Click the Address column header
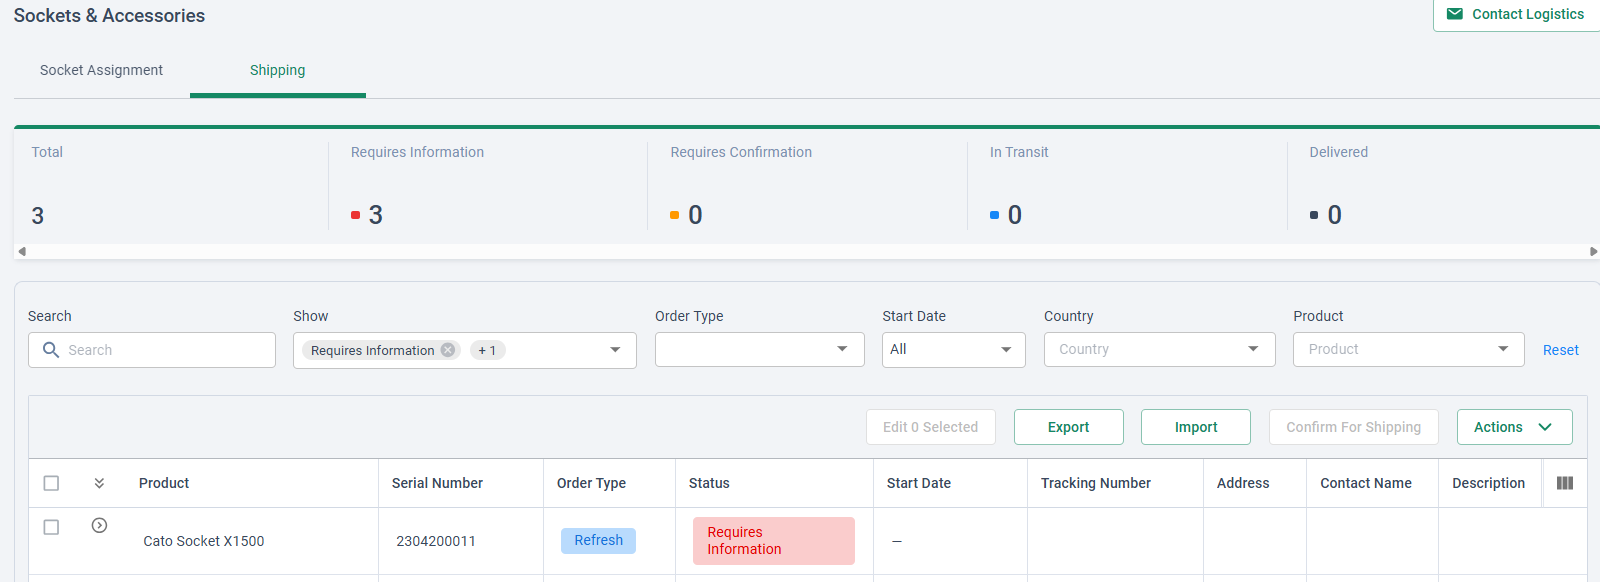Image resolution: width=1600 pixels, height=582 pixels. pos(1243,483)
